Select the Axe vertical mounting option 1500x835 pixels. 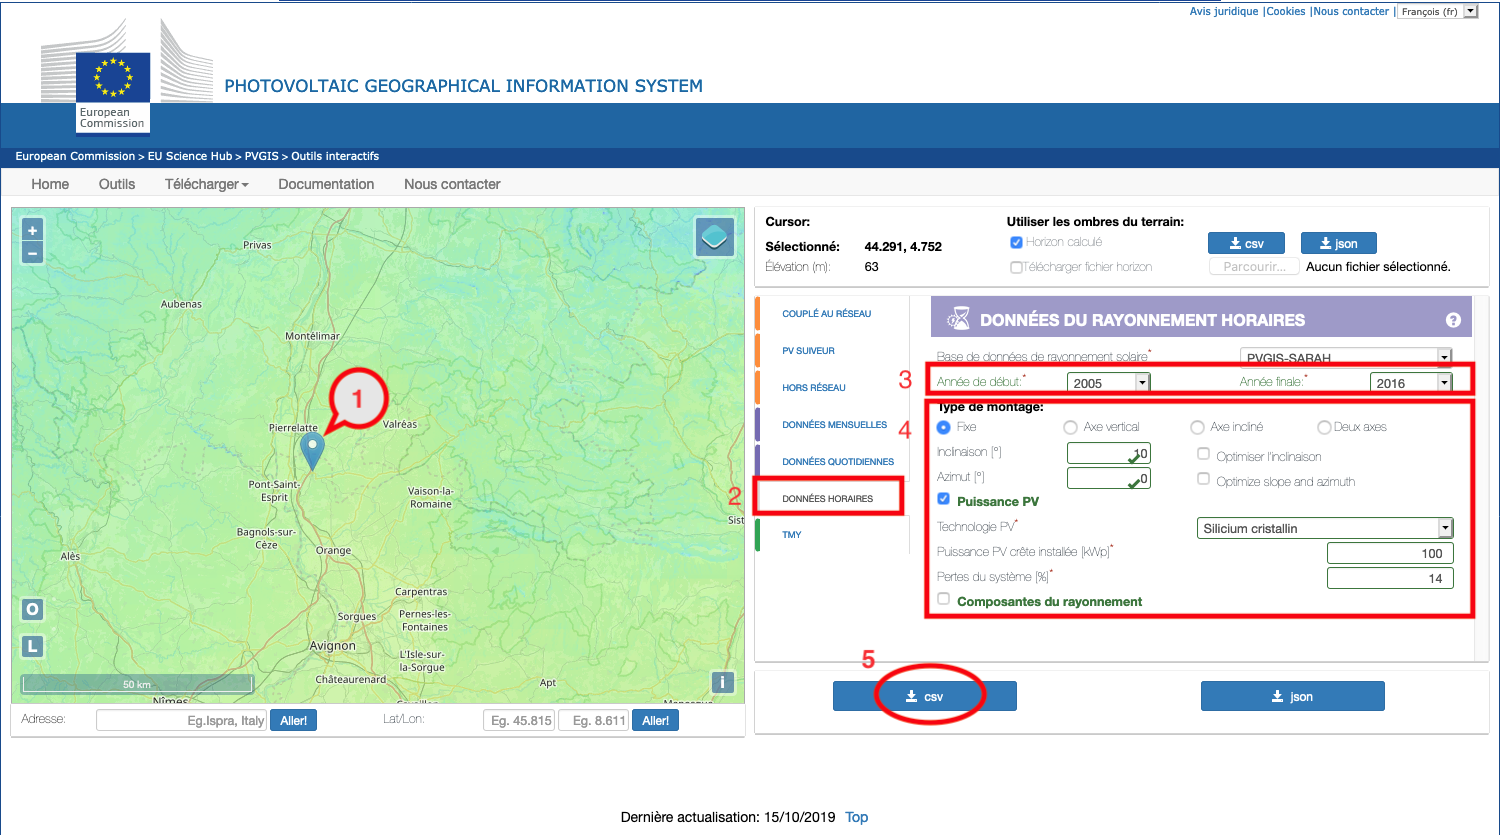(x=1070, y=427)
